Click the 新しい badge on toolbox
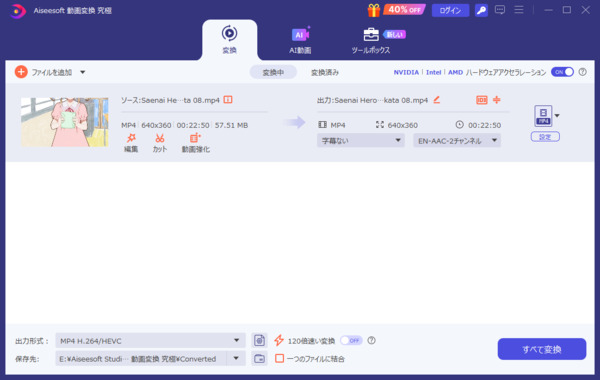Screen dimensions: 600x380 pyautogui.click(x=395, y=35)
